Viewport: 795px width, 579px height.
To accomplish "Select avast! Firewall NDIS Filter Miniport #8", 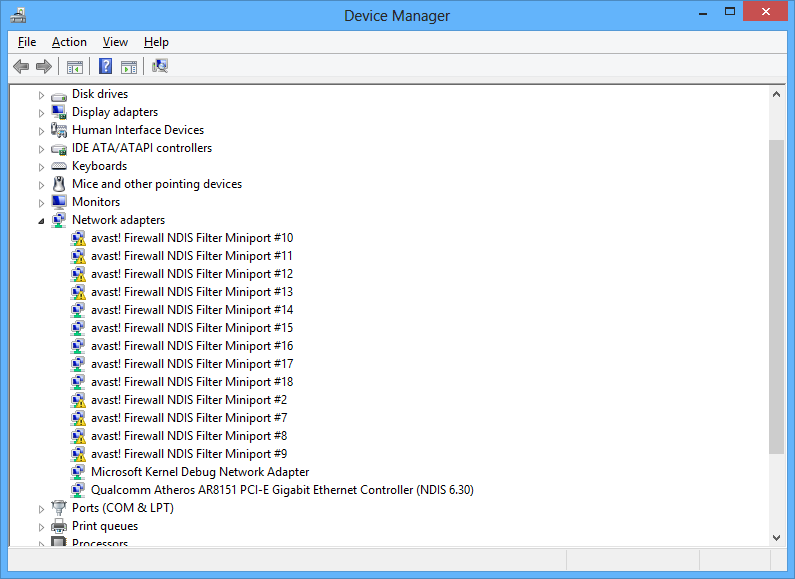I will pyautogui.click(x=189, y=436).
